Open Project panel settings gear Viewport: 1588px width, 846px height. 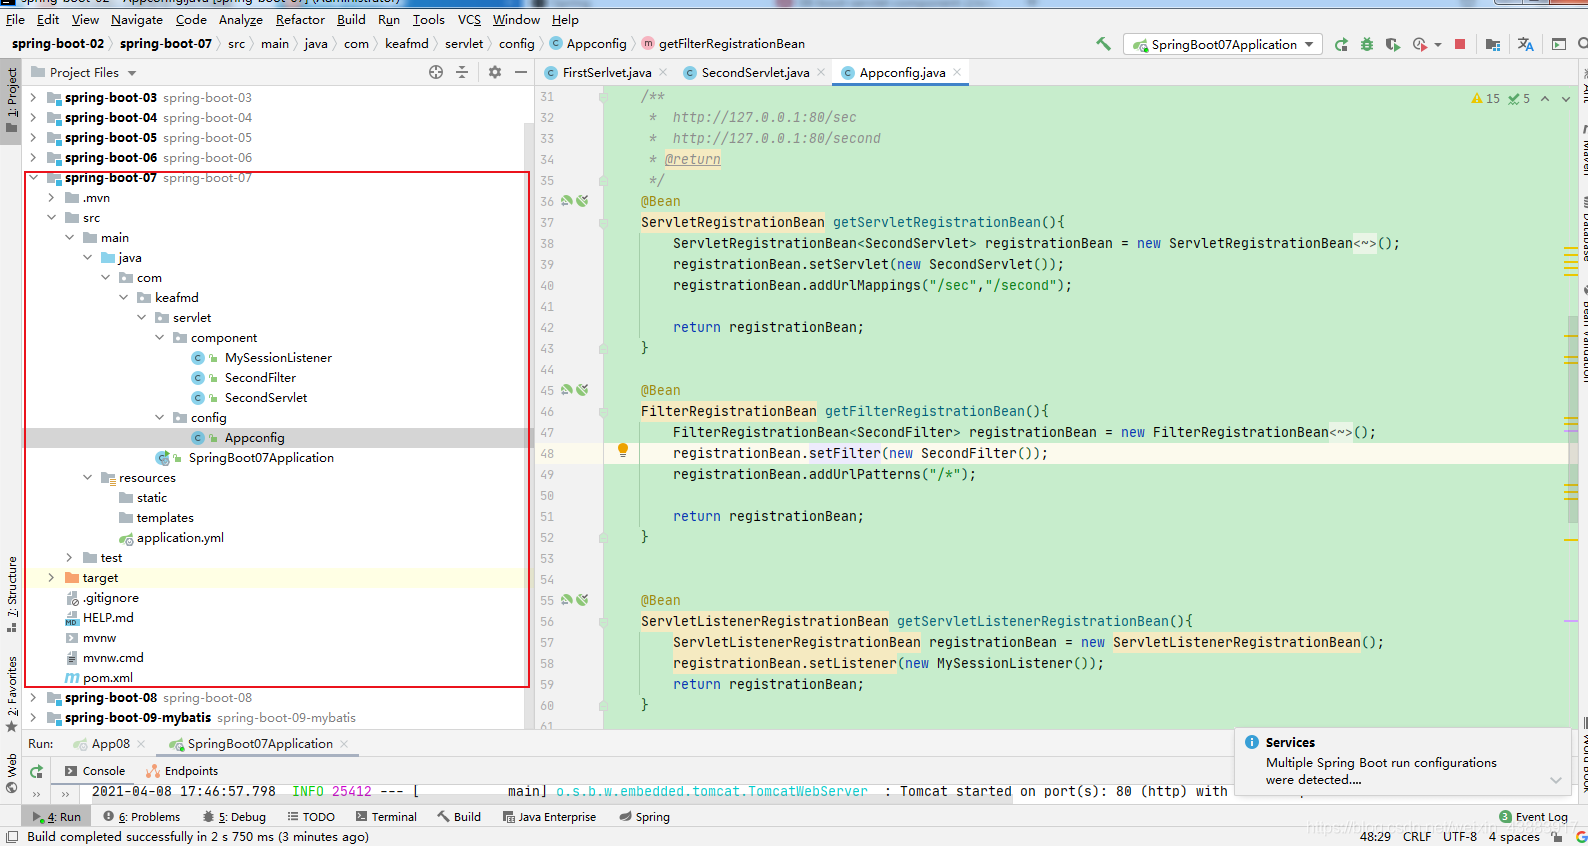(495, 72)
